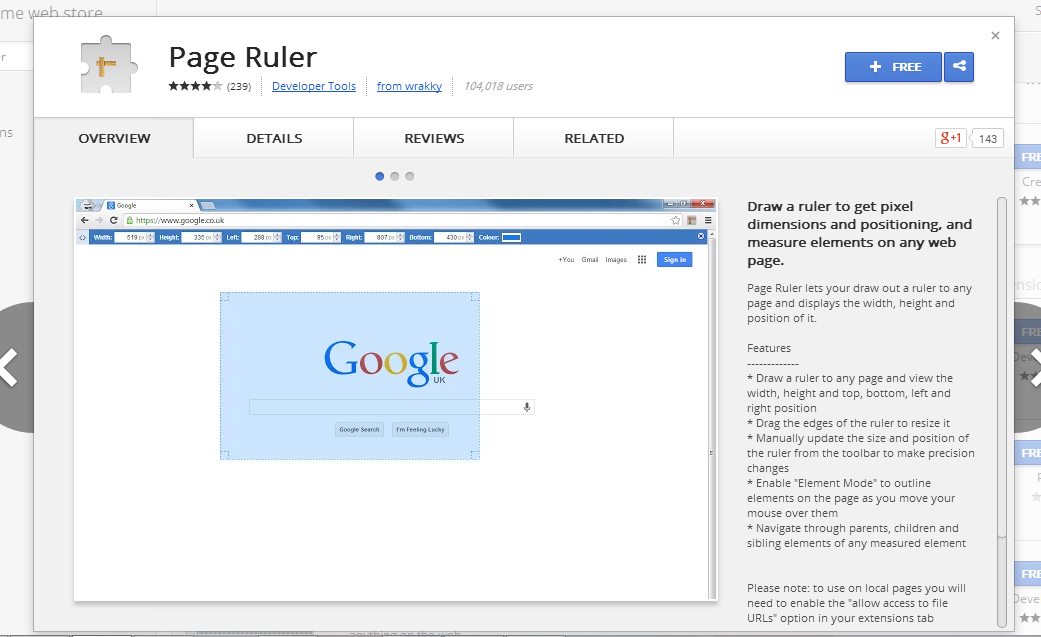This screenshot has height=637, width=1041.
Task: Click the g+1 recommendation button
Action: click(x=948, y=138)
